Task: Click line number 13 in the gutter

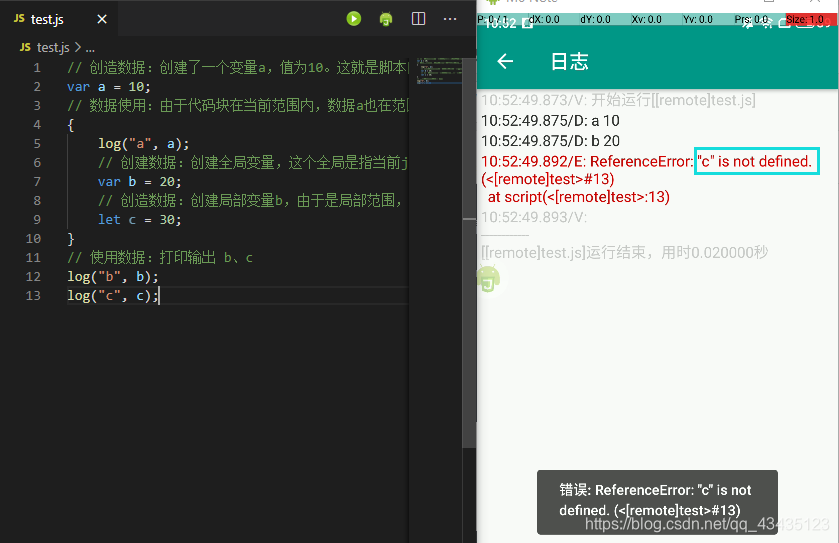Action: click(33, 295)
